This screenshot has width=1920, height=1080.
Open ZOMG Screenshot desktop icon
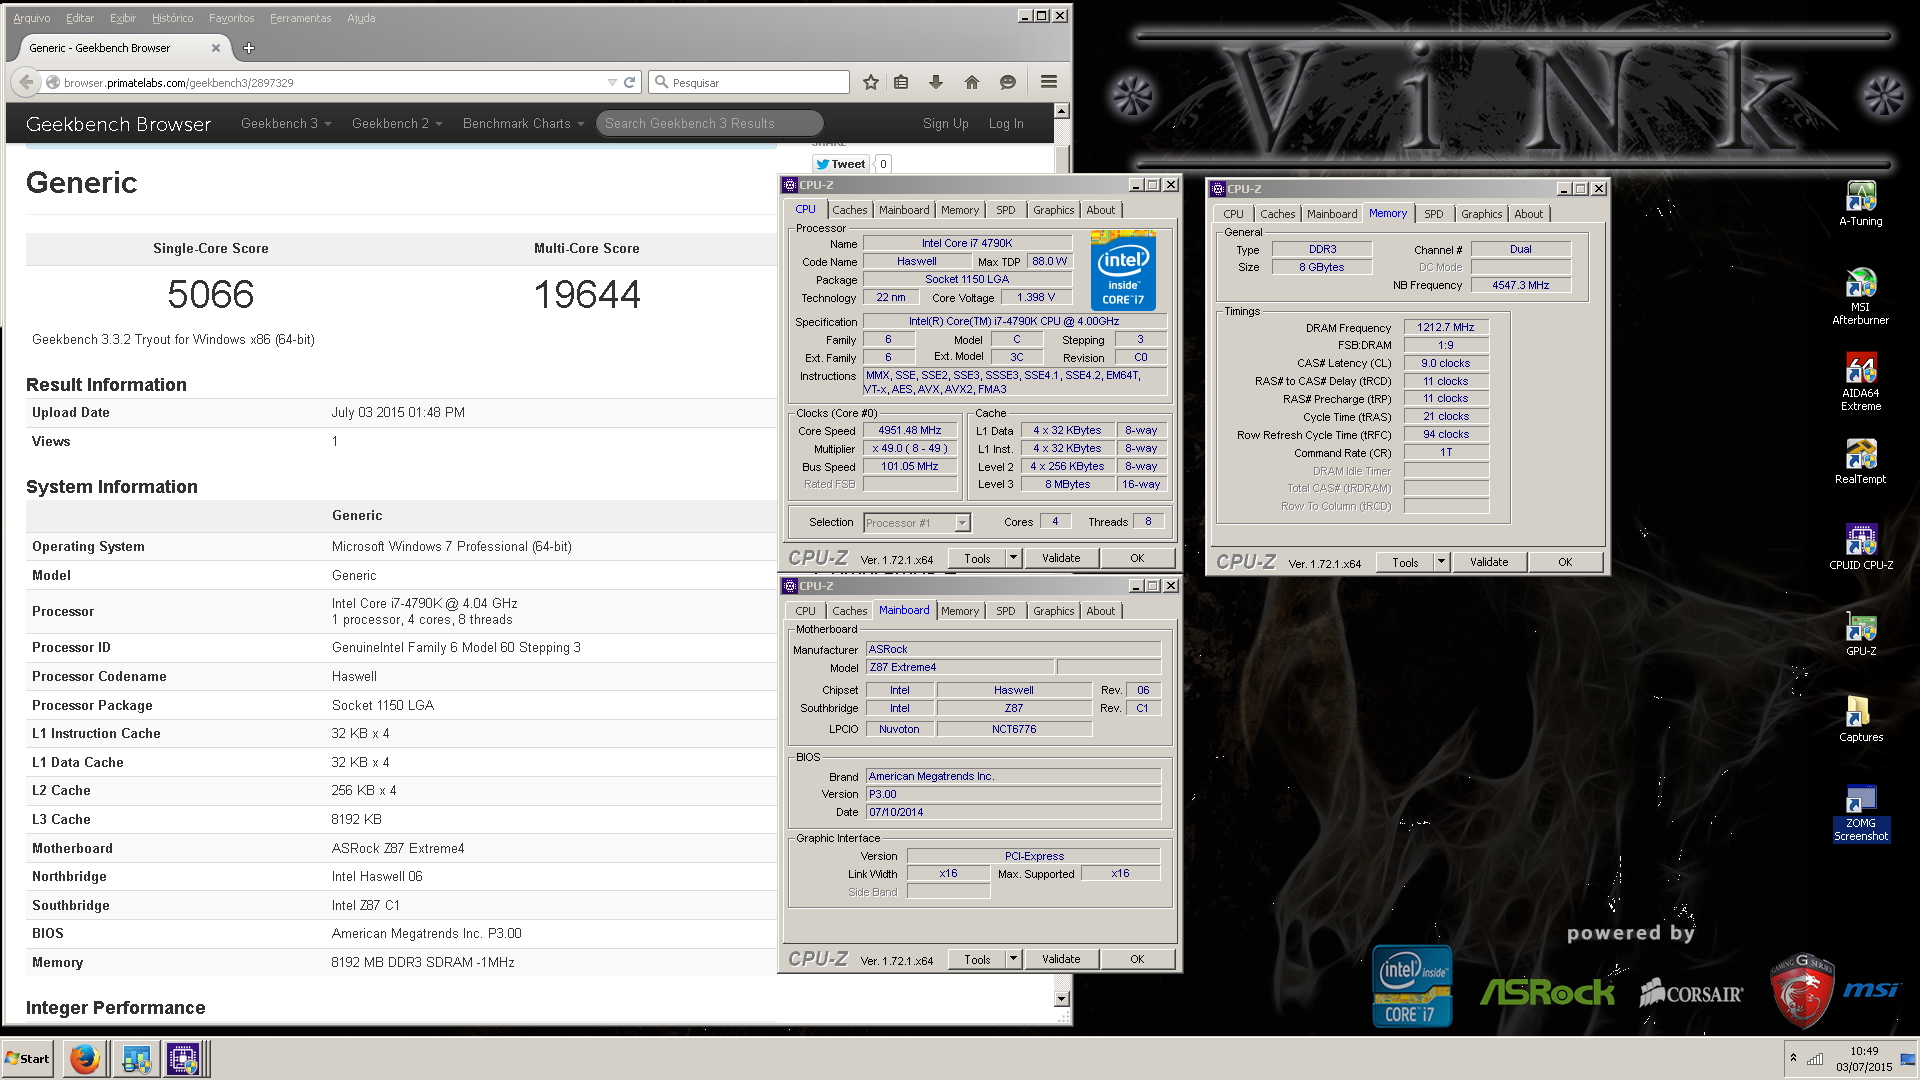coord(1861,813)
